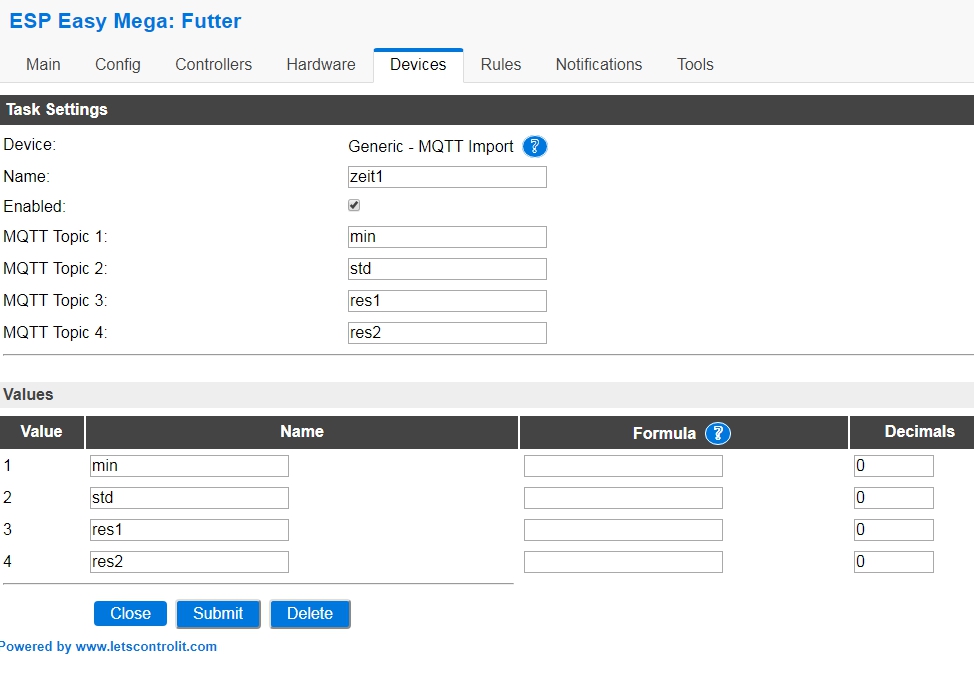Screen dimensions: 974x690
Task: Open the Tools tab
Action: [x=695, y=65]
